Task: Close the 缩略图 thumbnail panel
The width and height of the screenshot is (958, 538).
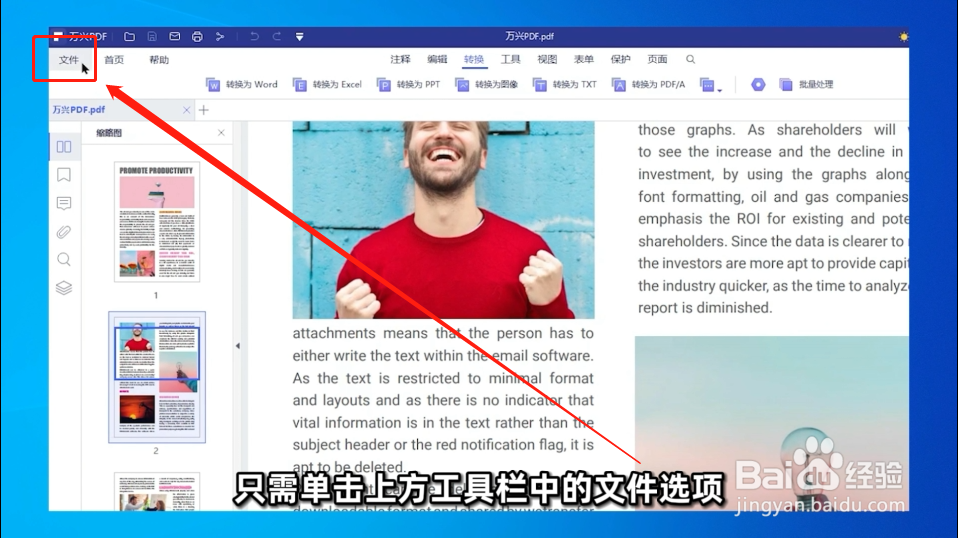Action: point(221,133)
